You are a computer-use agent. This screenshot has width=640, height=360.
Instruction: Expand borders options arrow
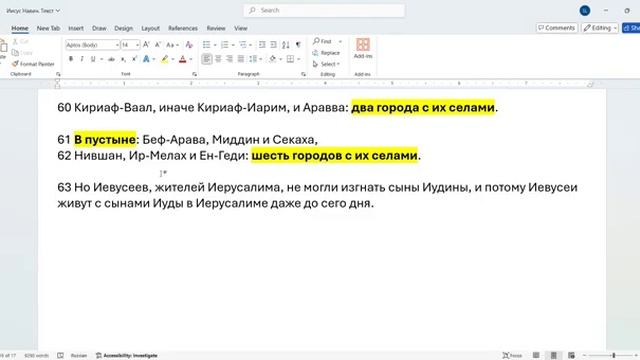[298, 59]
